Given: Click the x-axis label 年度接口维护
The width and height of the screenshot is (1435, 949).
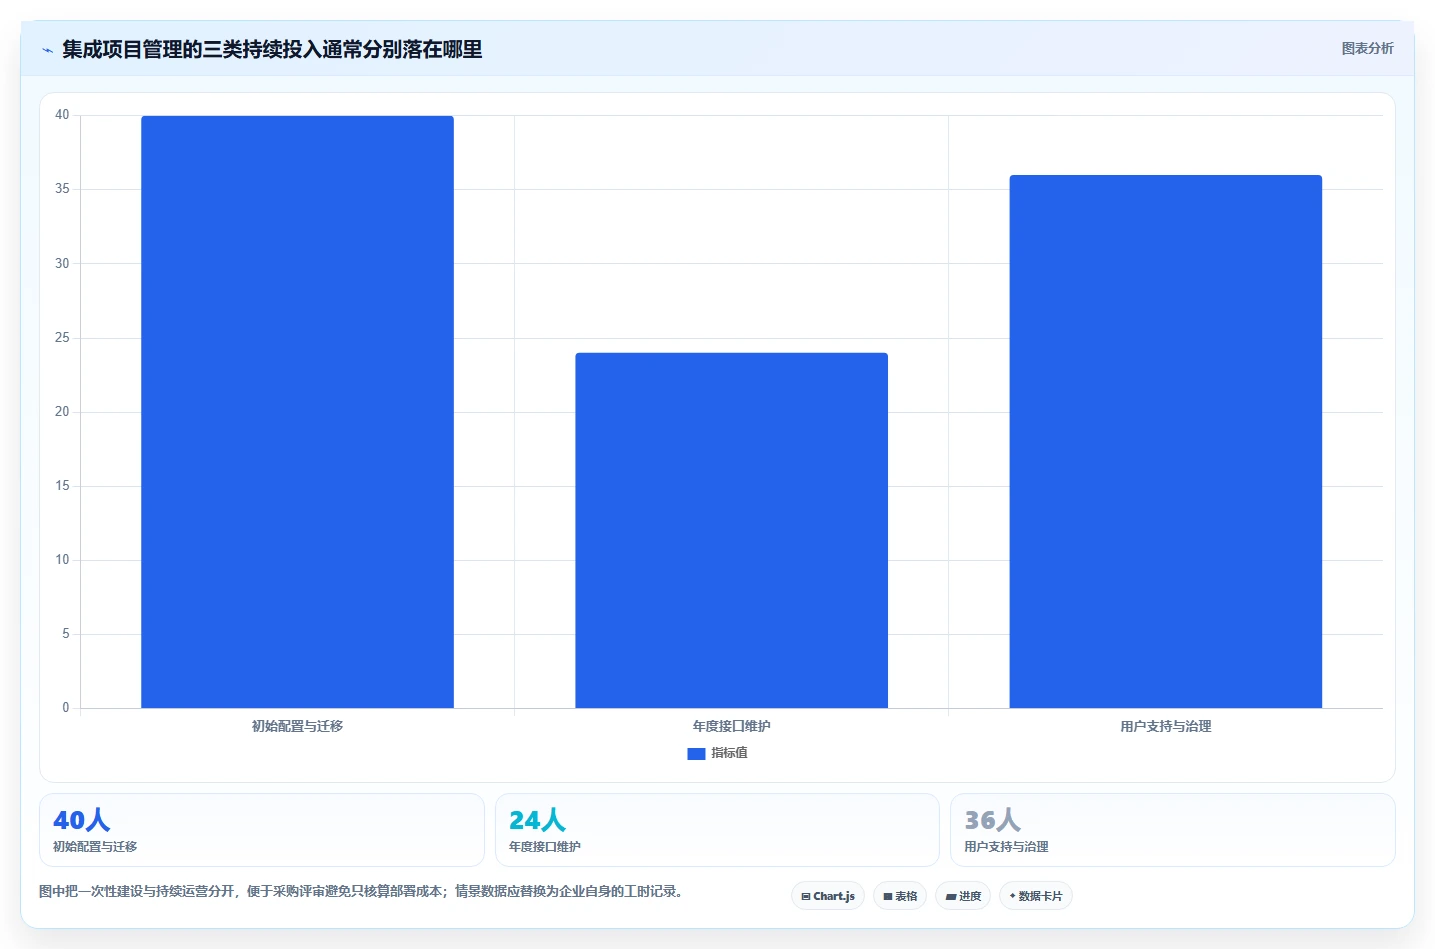Looking at the screenshot, I should [731, 726].
